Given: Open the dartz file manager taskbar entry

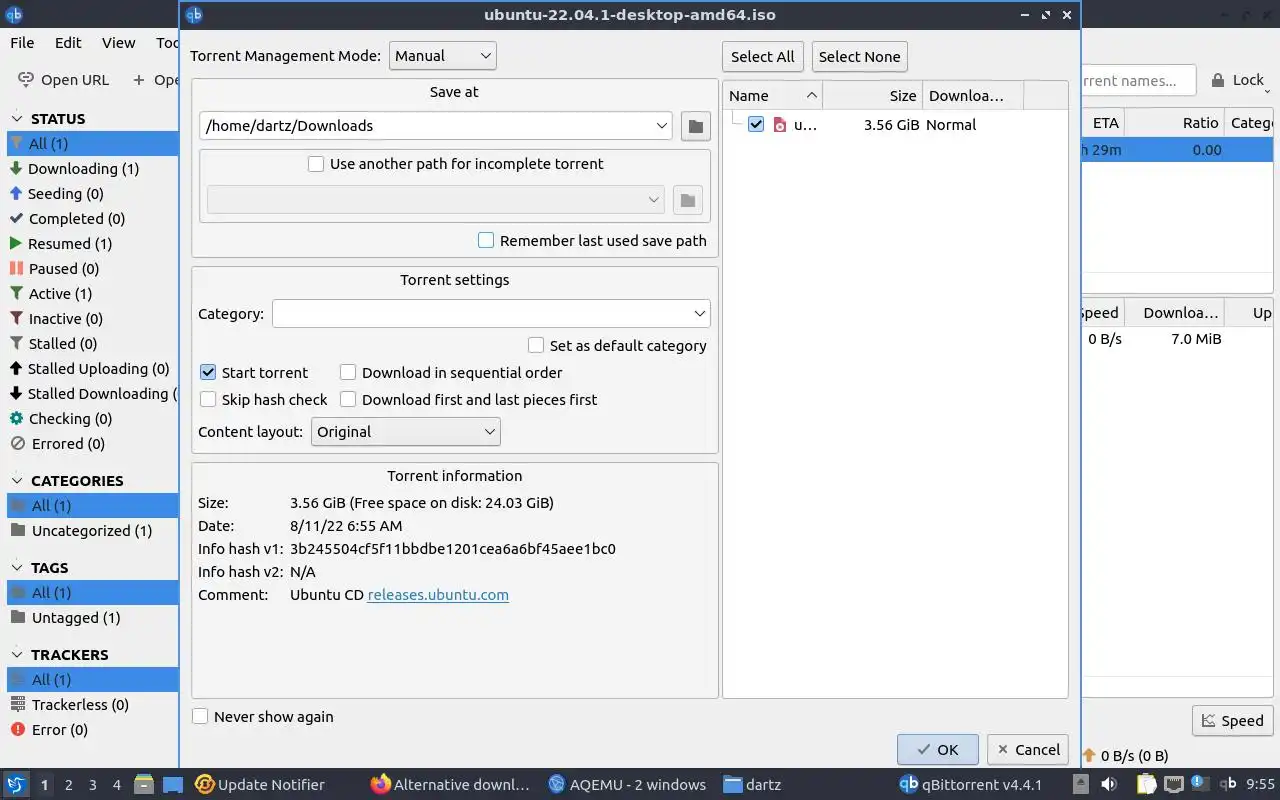Looking at the screenshot, I should 752,785.
